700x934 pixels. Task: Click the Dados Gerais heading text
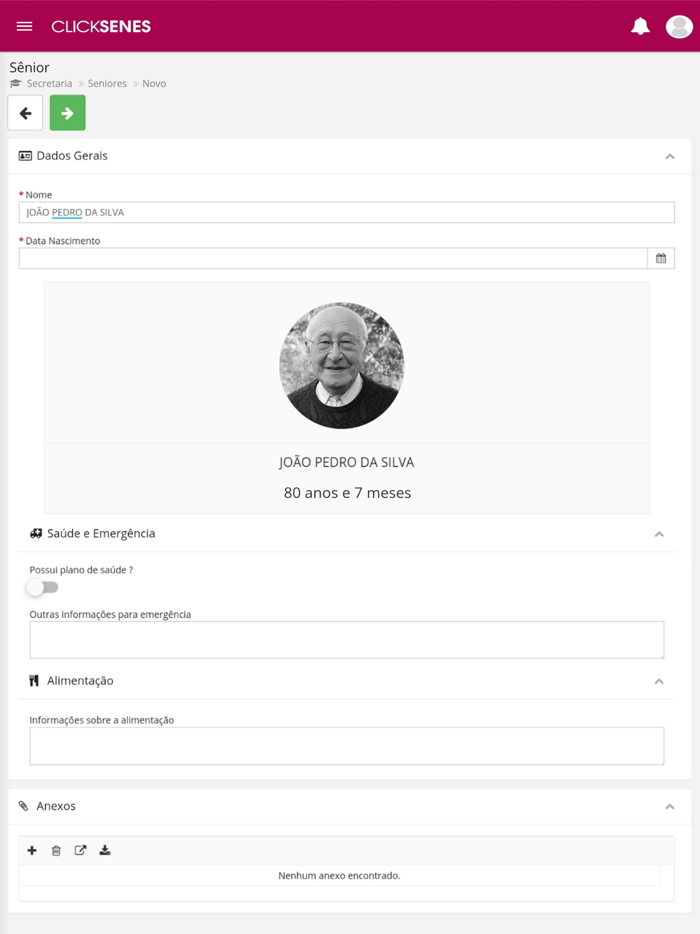(x=72, y=155)
